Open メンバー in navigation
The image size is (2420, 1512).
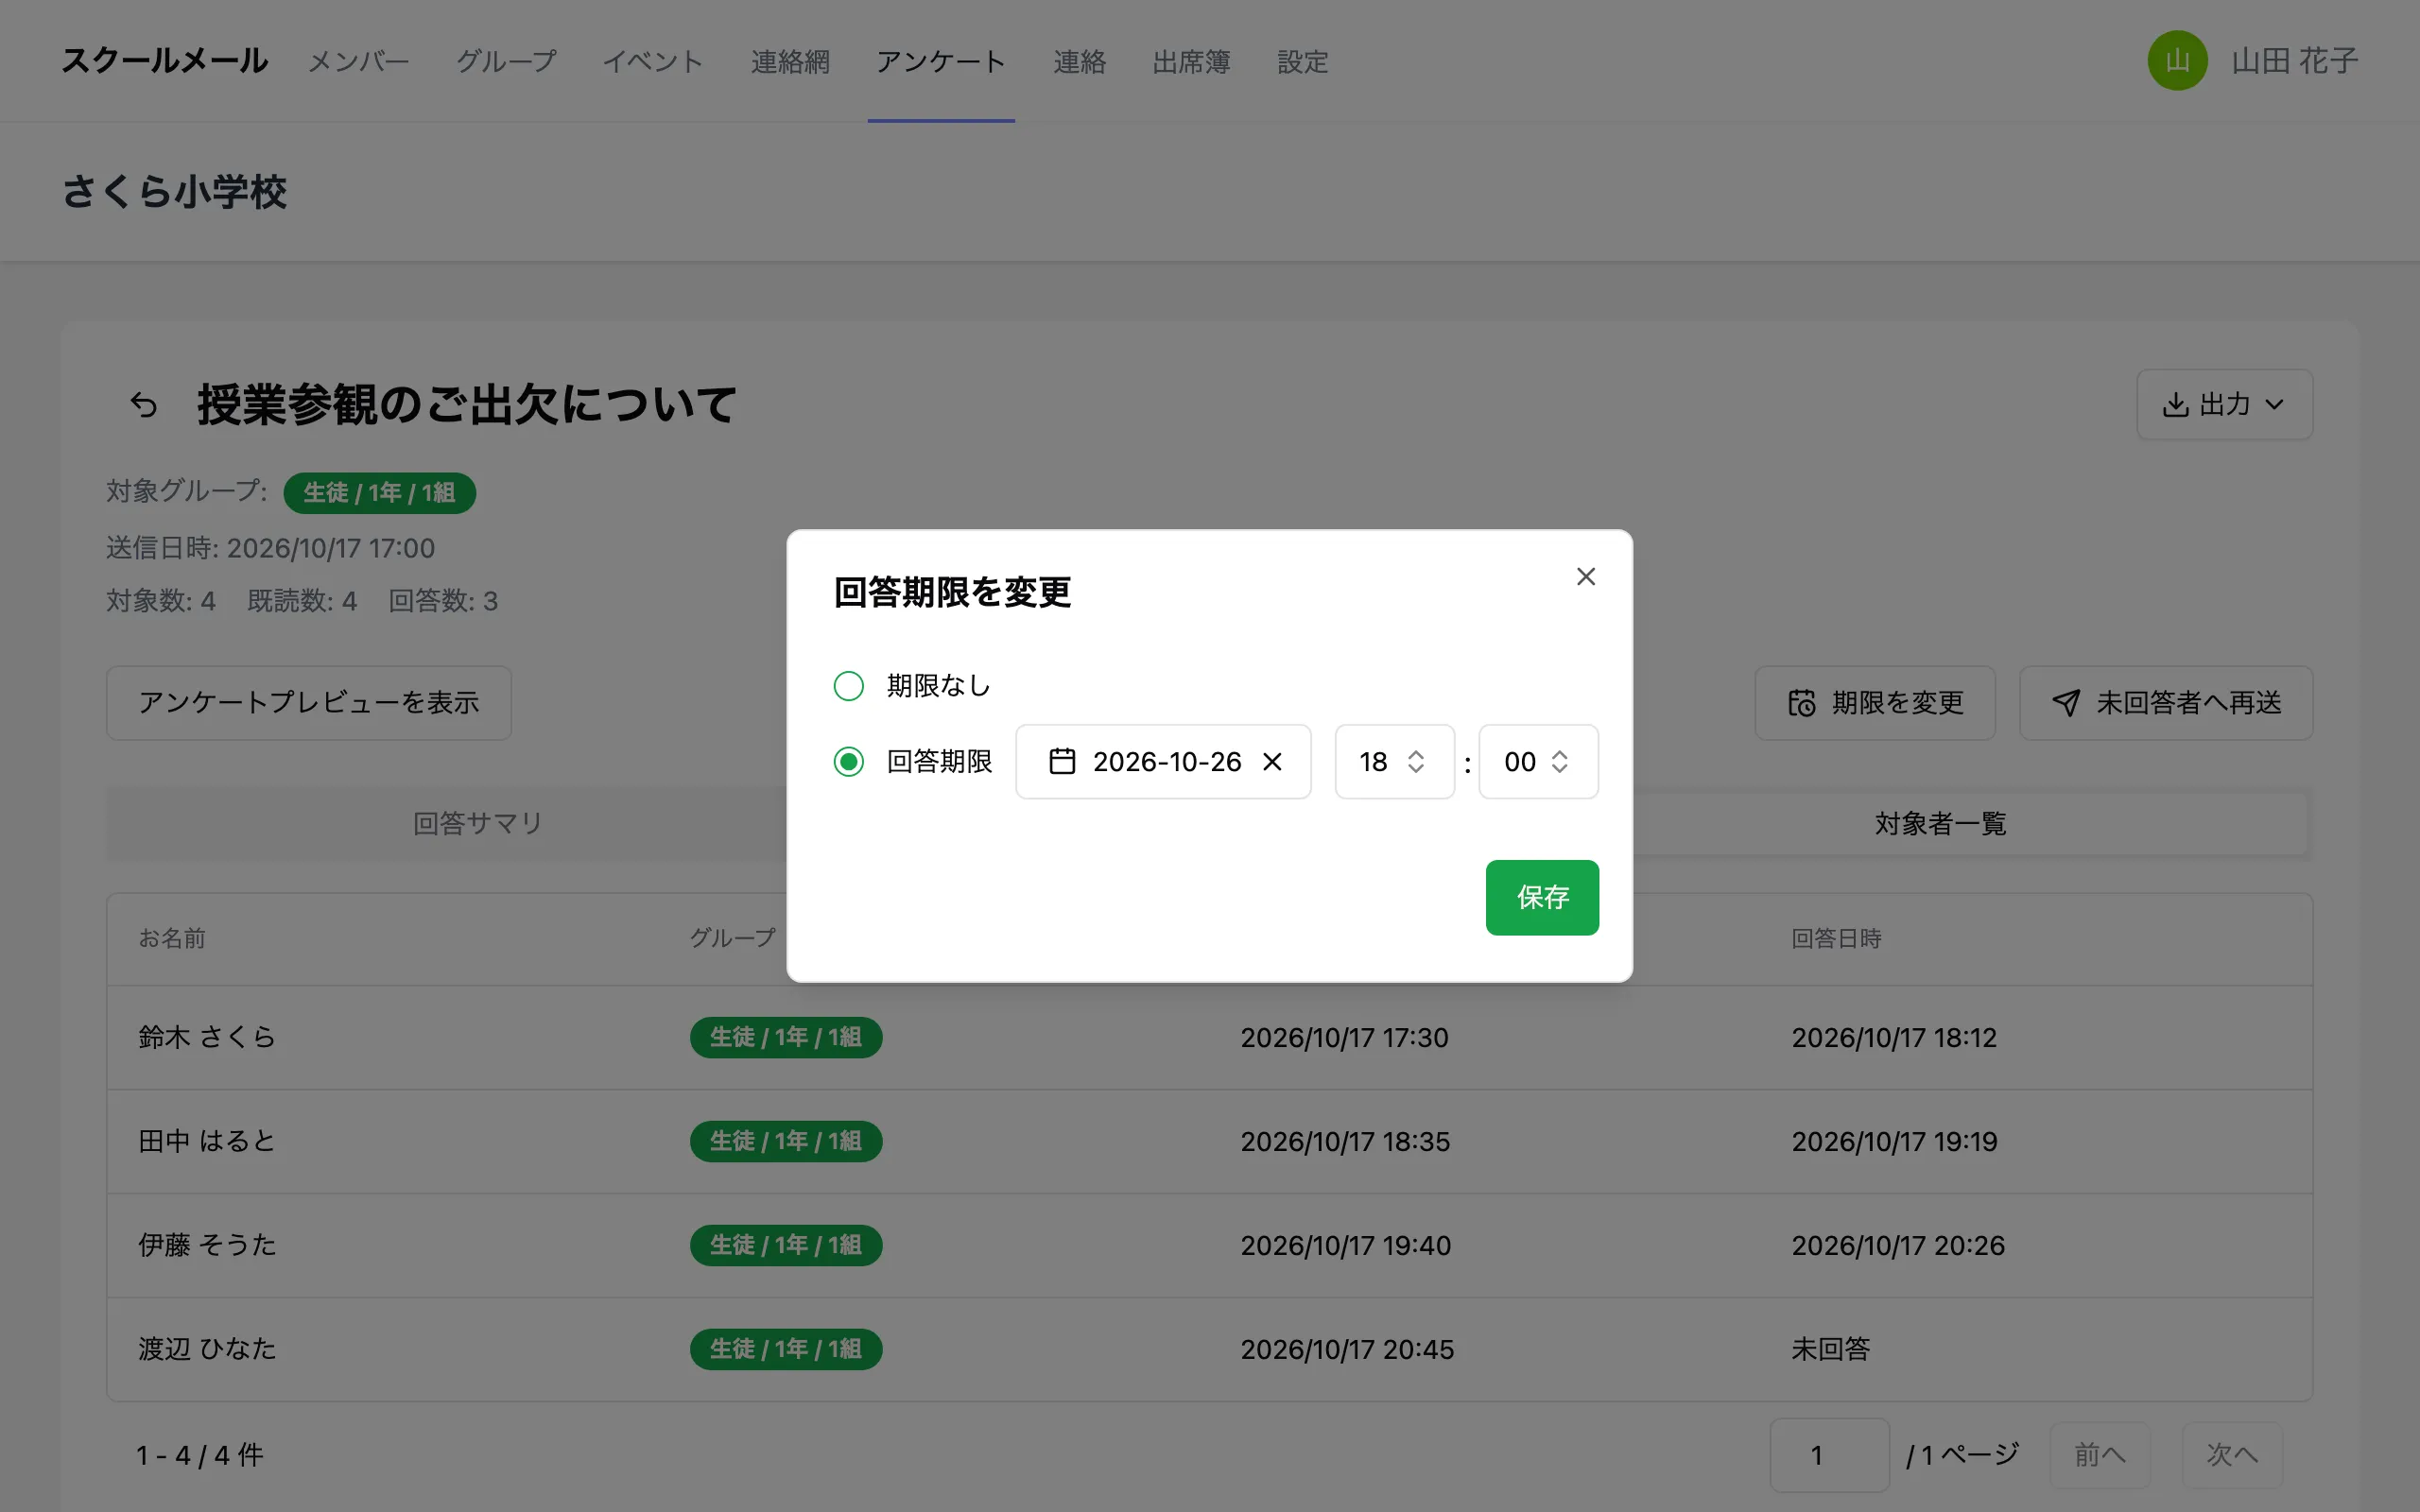(x=358, y=62)
